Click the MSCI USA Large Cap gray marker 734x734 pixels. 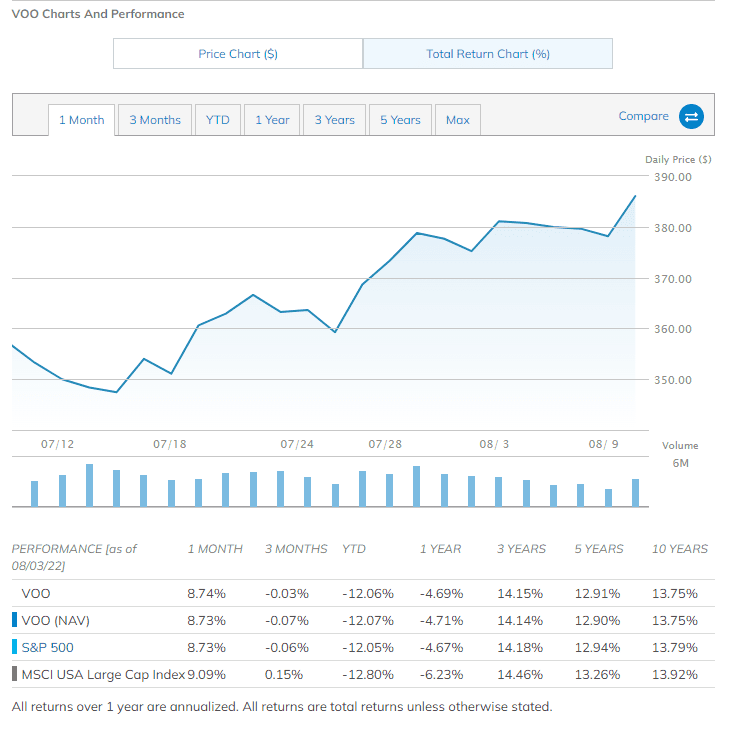pos(15,674)
